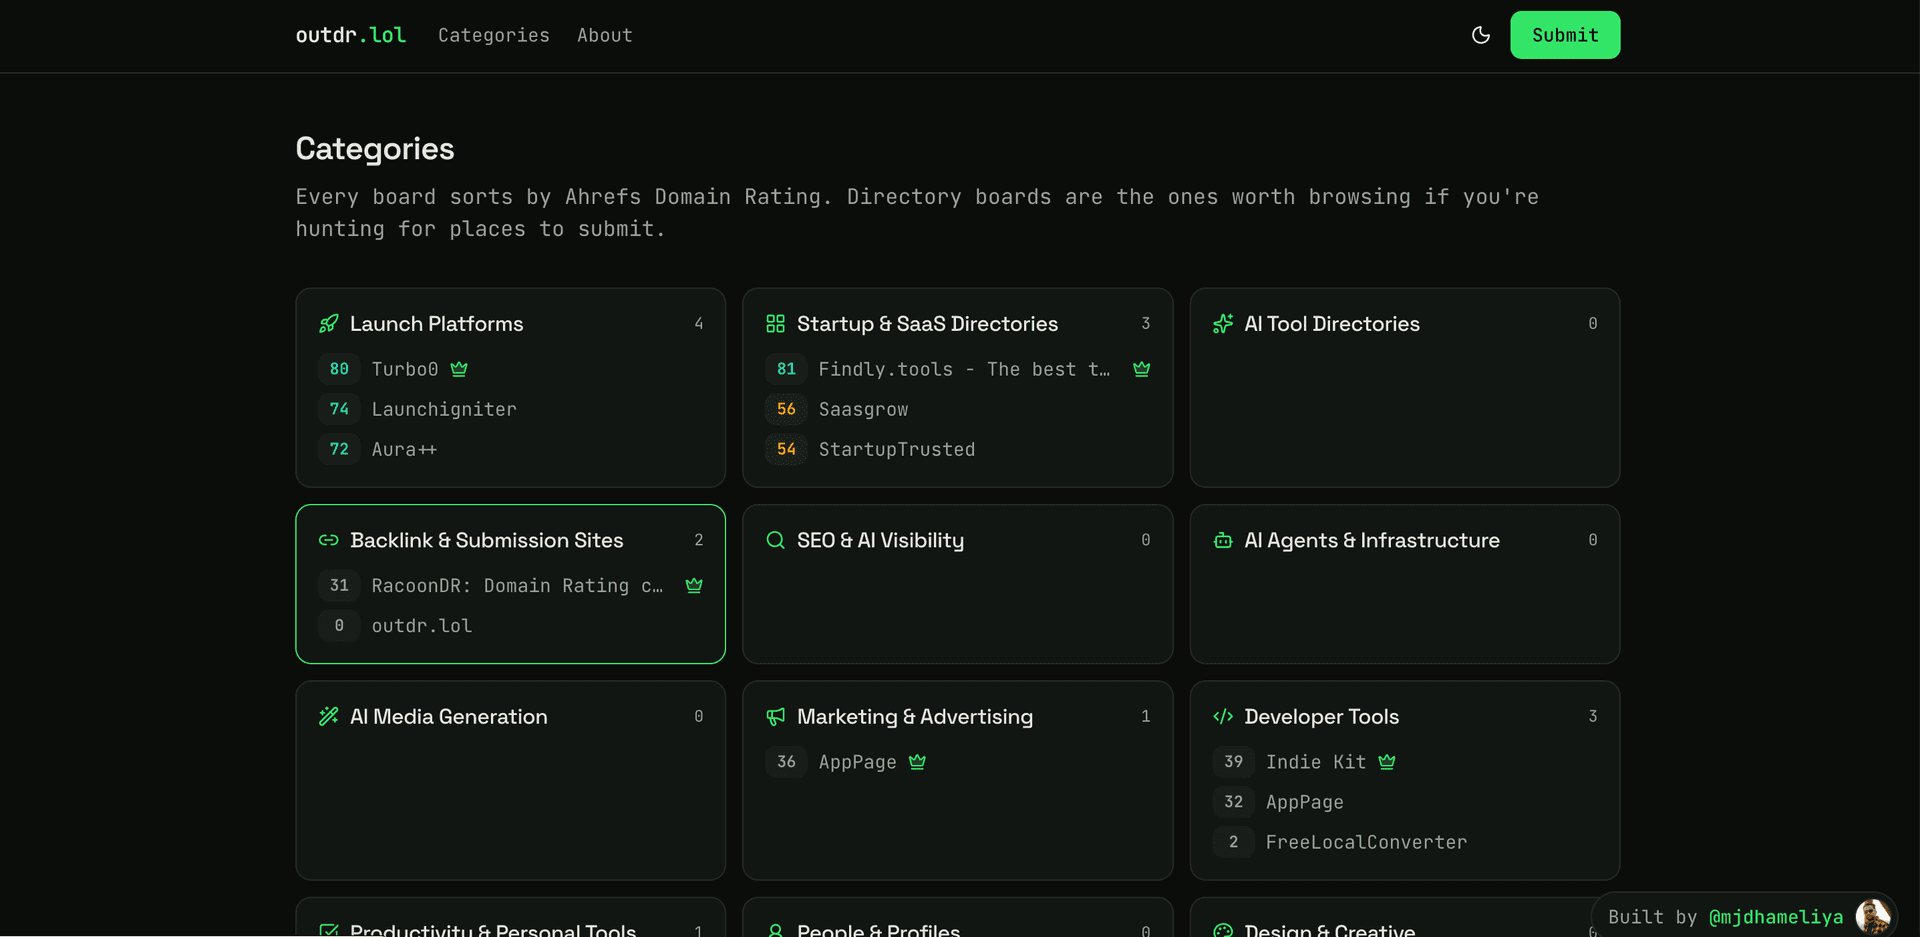Click the crown icon next to Indie Kit
The image size is (1920, 937).
coord(1387,762)
